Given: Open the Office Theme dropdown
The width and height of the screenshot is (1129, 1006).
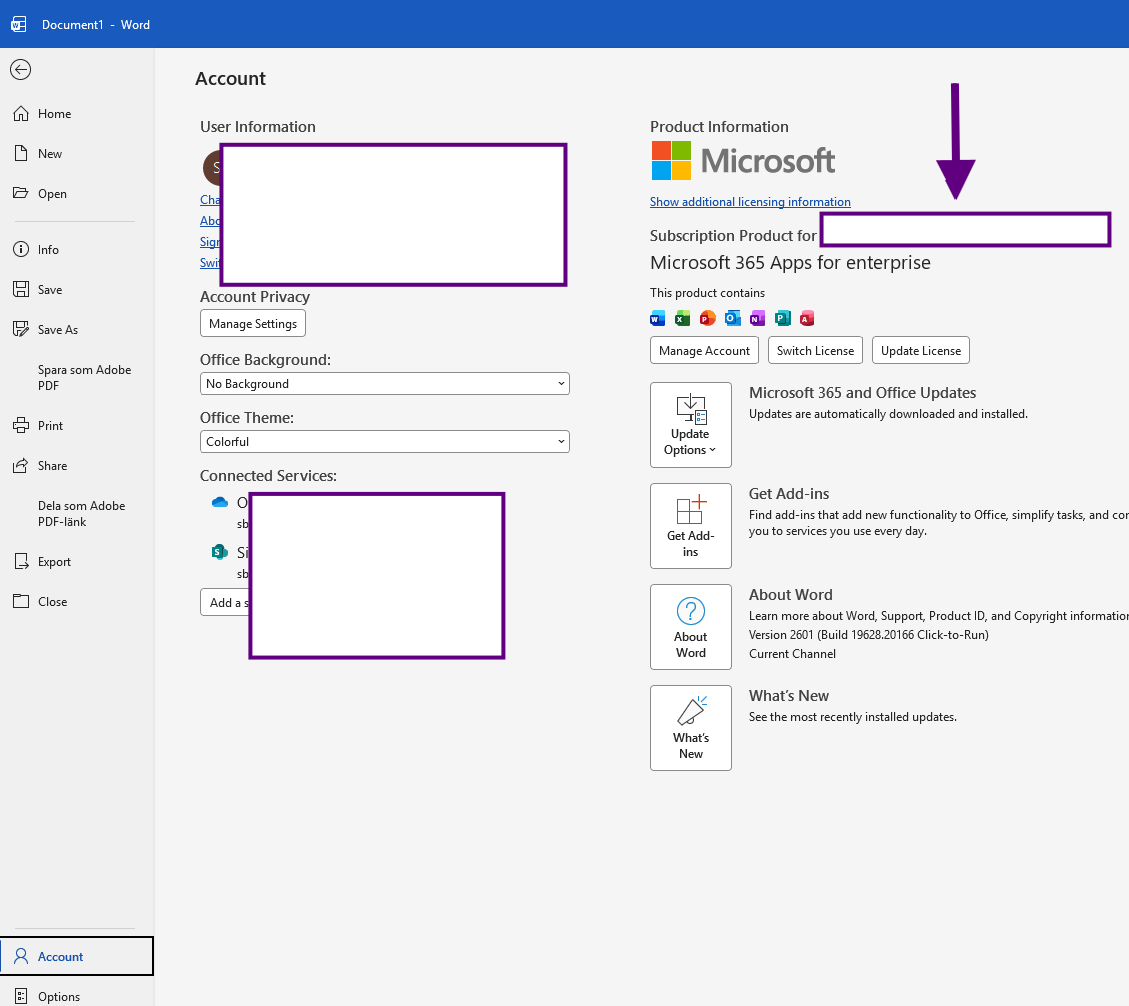Looking at the screenshot, I should click(x=384, y=441).
